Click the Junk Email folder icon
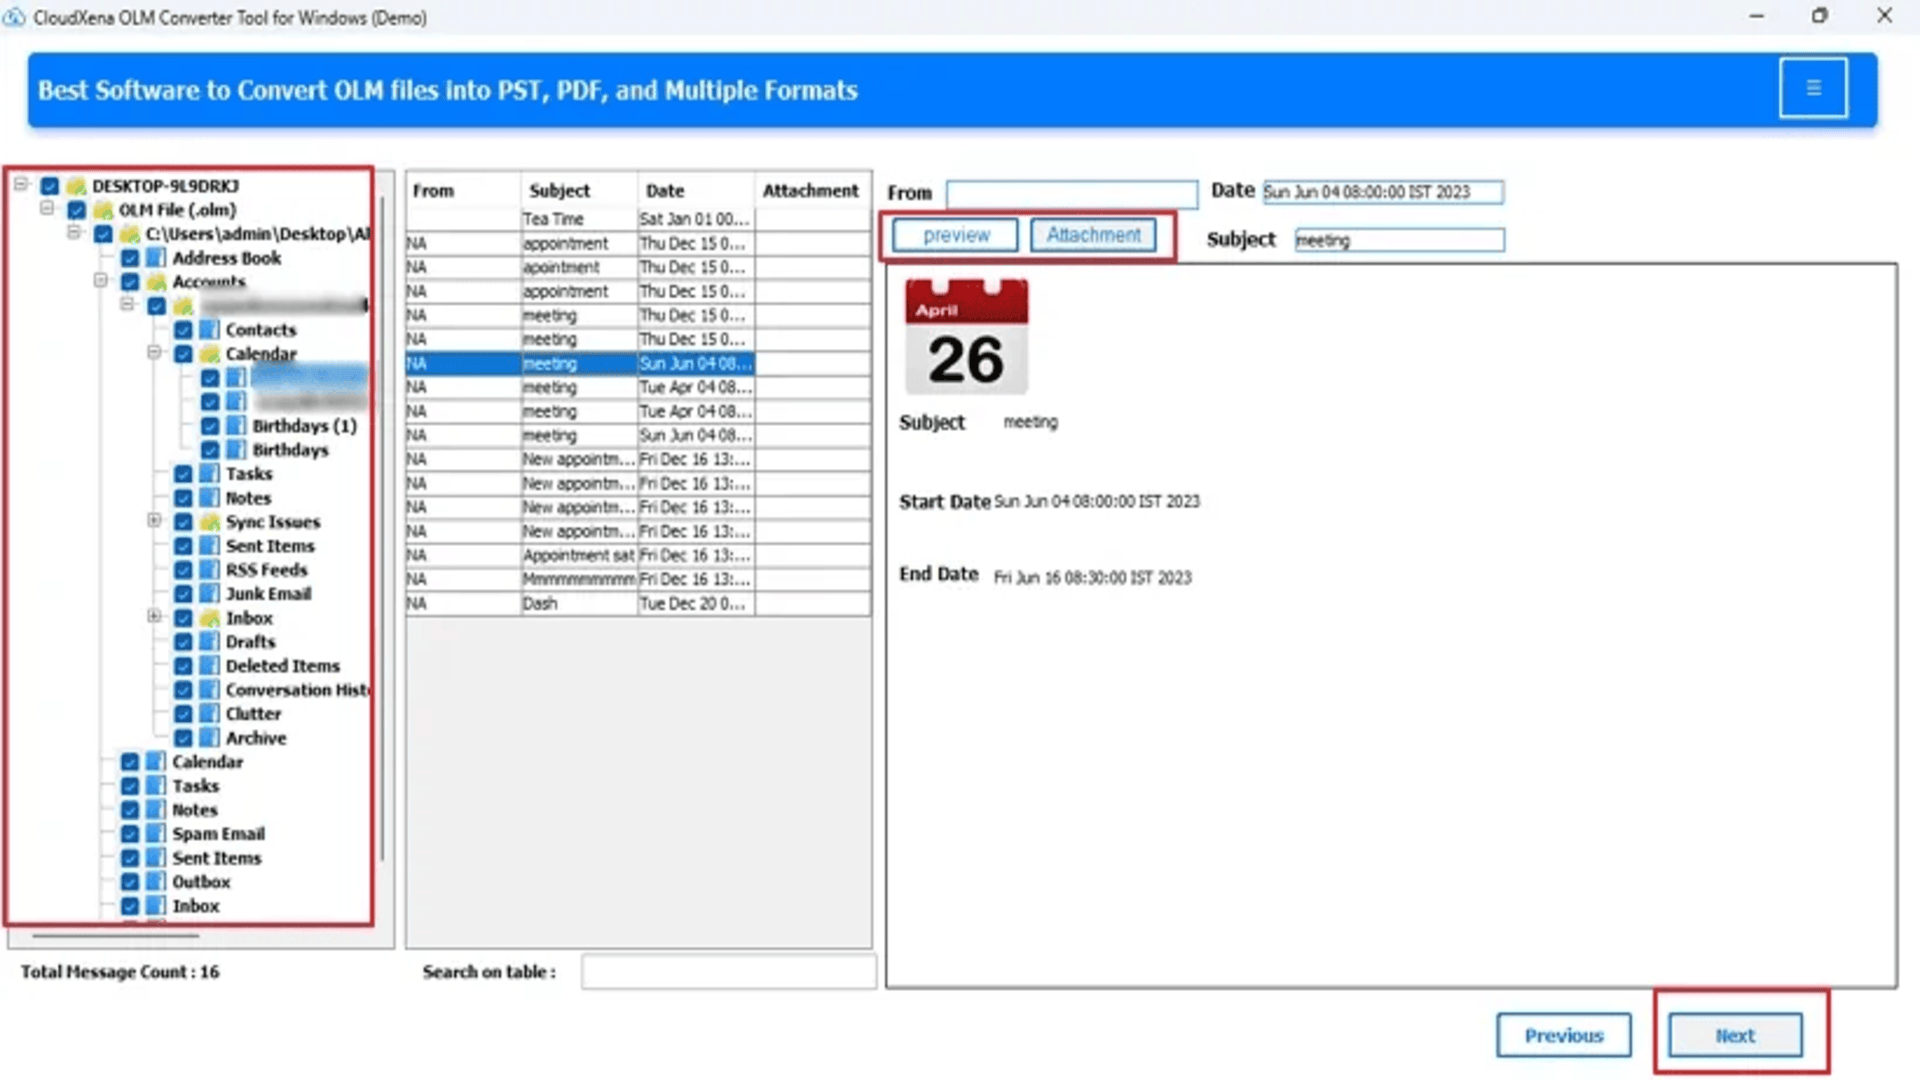The width and height of the screenshot is (1920, 1080). coord(208,593)
